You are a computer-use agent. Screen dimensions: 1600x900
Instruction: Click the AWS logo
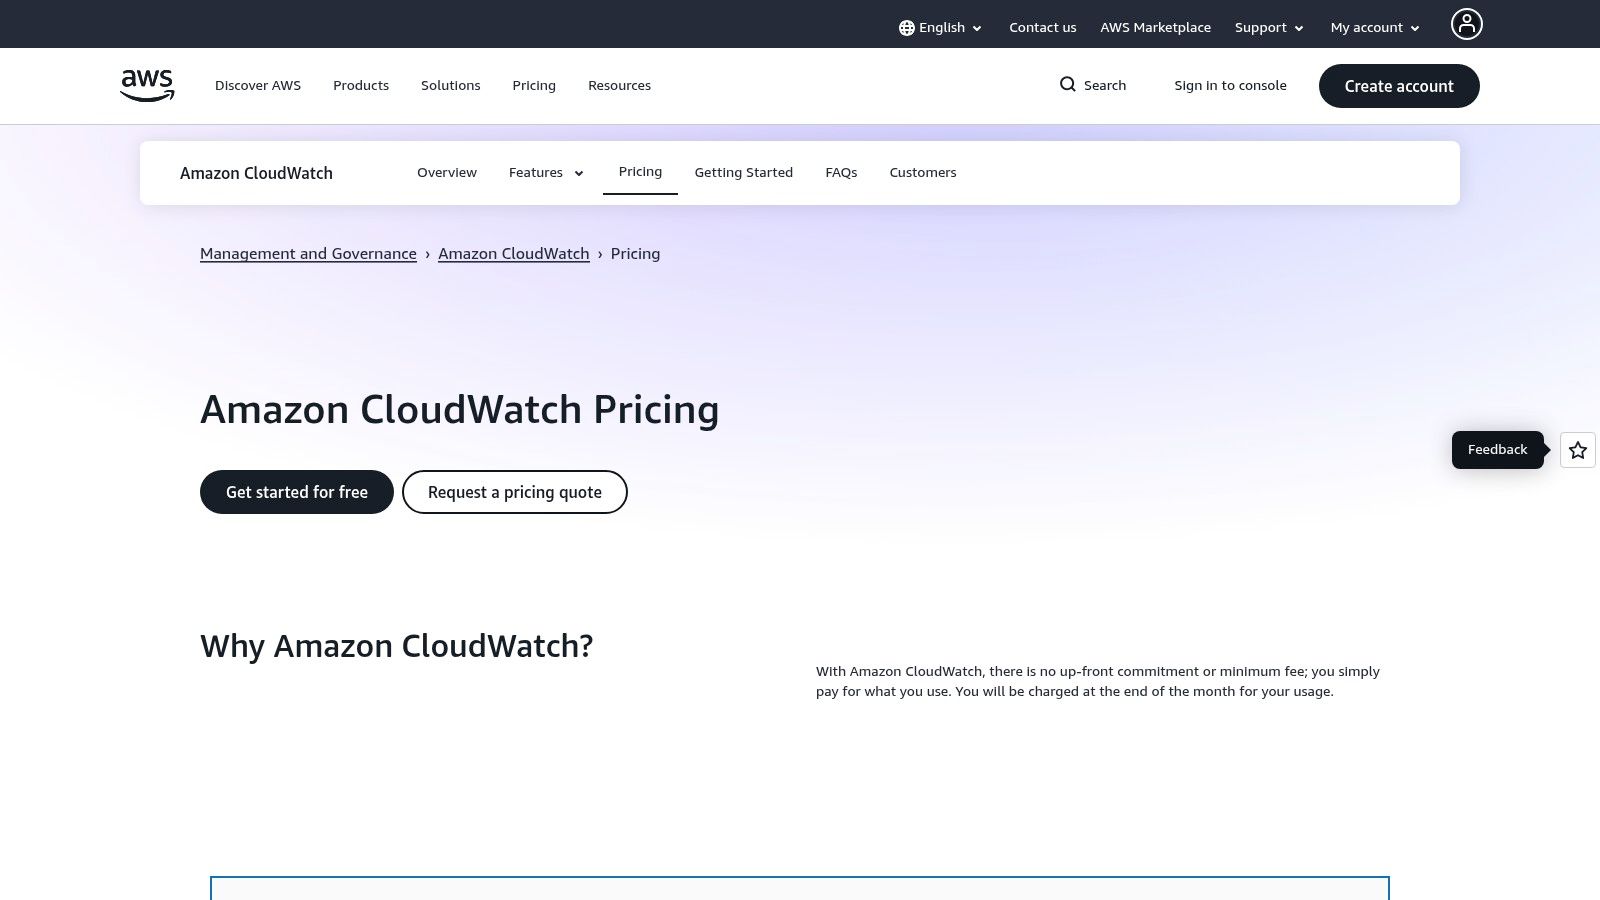[x=146, y=85]
